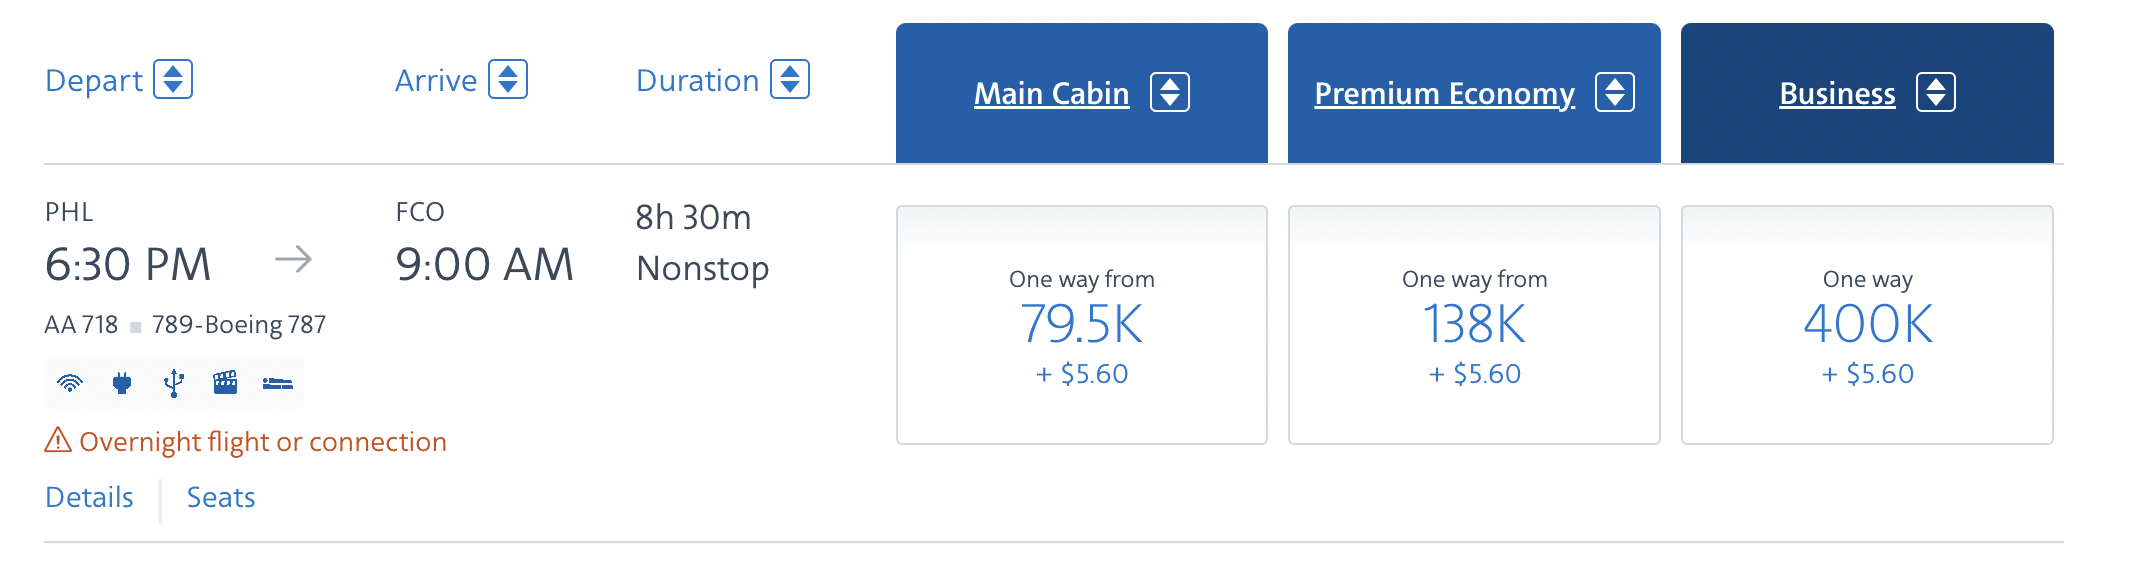Viewport: 2132px width, 566px height.
Task: Select the 79.5K Main Cabin fare
Action: click(x=1082, y=325)
